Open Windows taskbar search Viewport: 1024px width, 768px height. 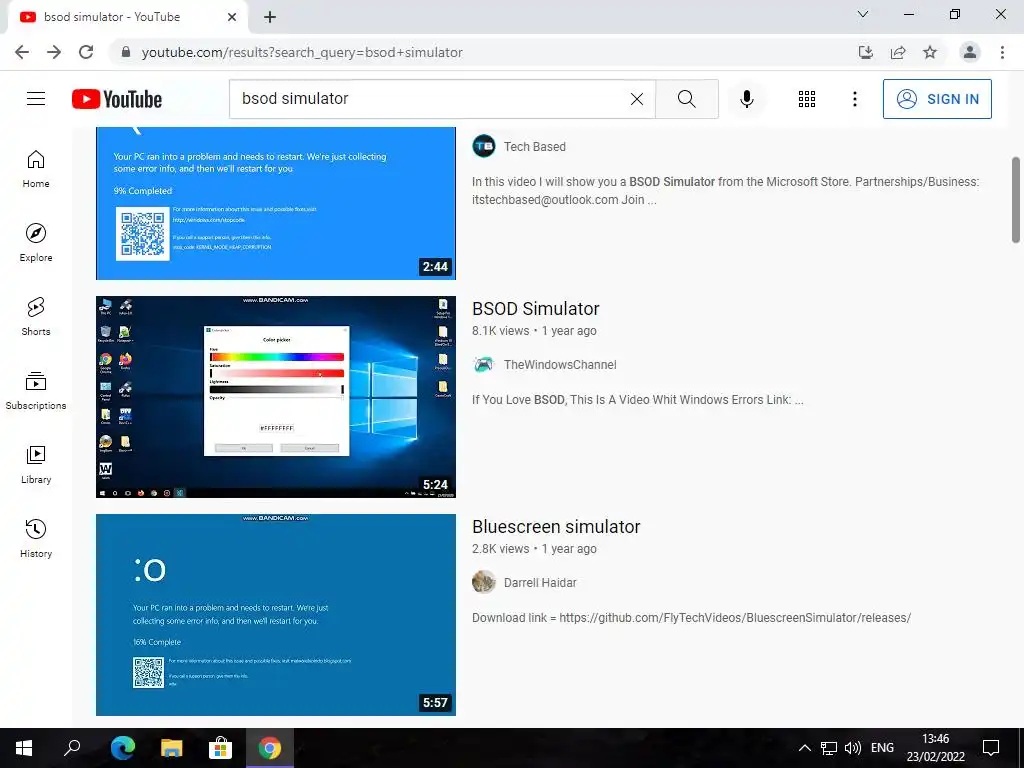click(x=72, y=748)
